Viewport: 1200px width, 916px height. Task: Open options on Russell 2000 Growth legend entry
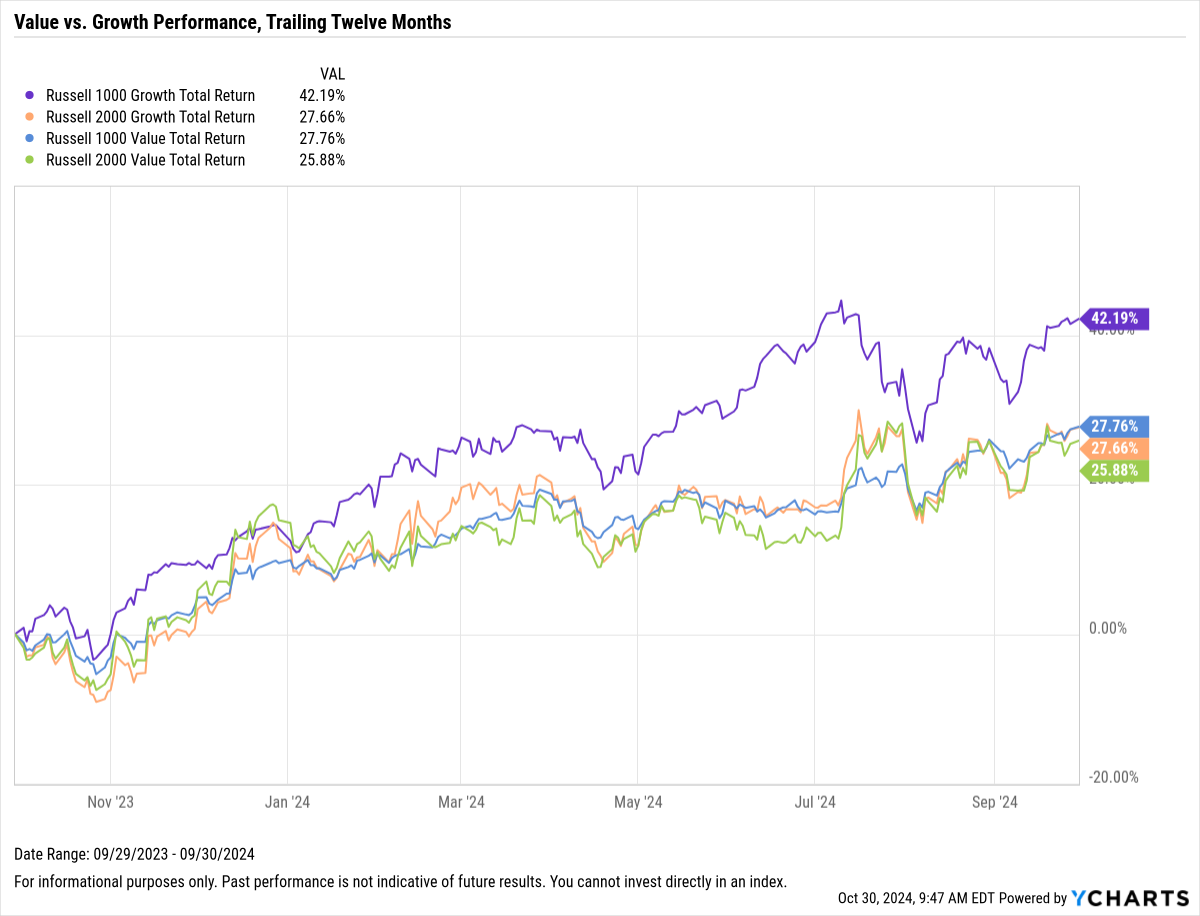(151, 117)
